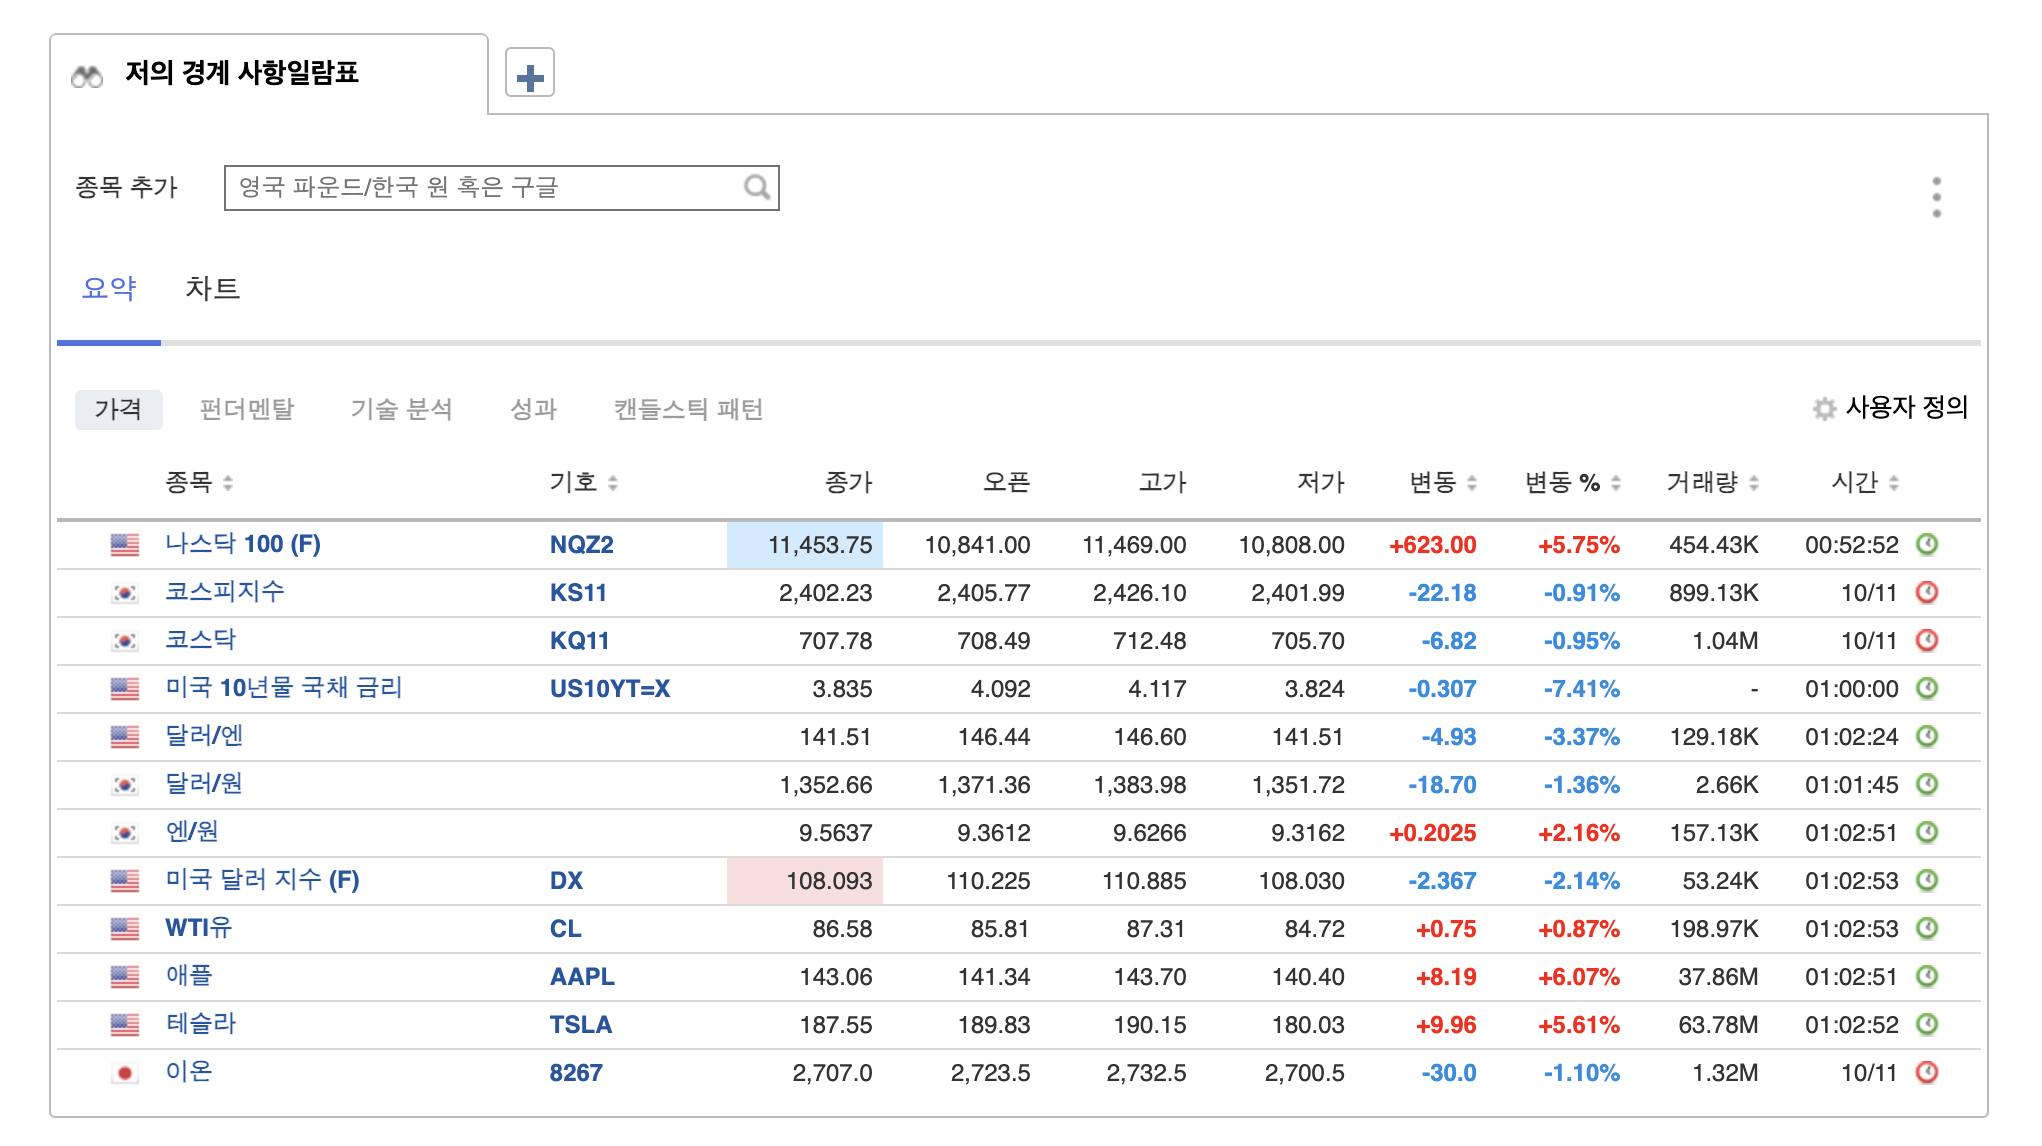
Task: Open the 캔들스틱 패턴 view
Action: 688,409
